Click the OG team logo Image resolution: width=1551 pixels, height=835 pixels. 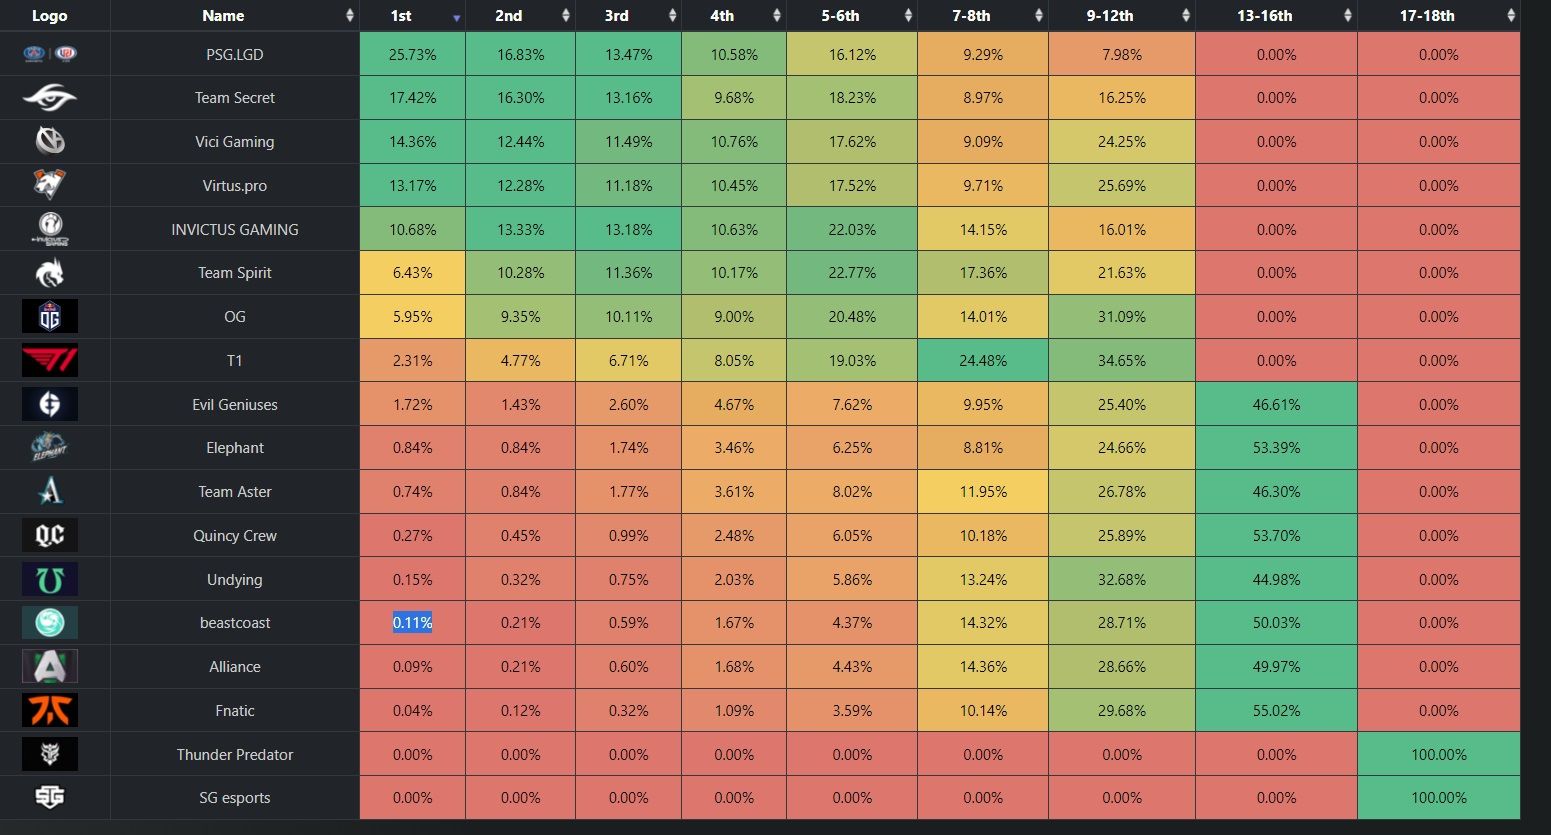pos(50,317)
